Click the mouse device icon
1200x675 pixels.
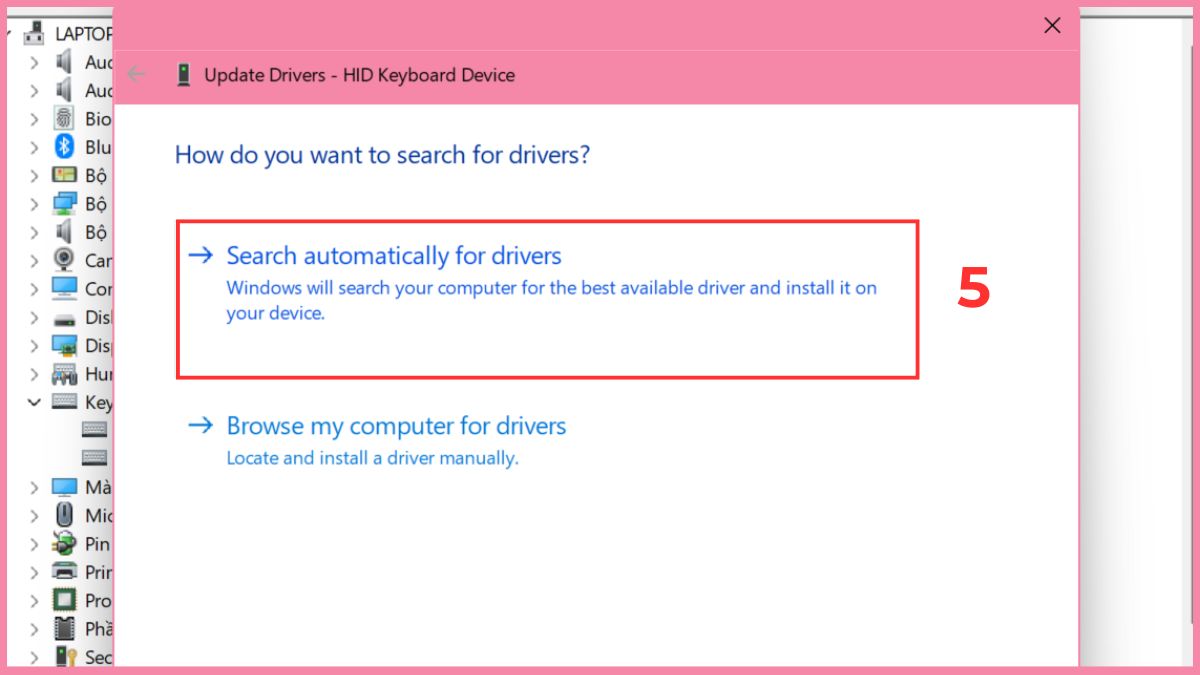coord(62,514)
